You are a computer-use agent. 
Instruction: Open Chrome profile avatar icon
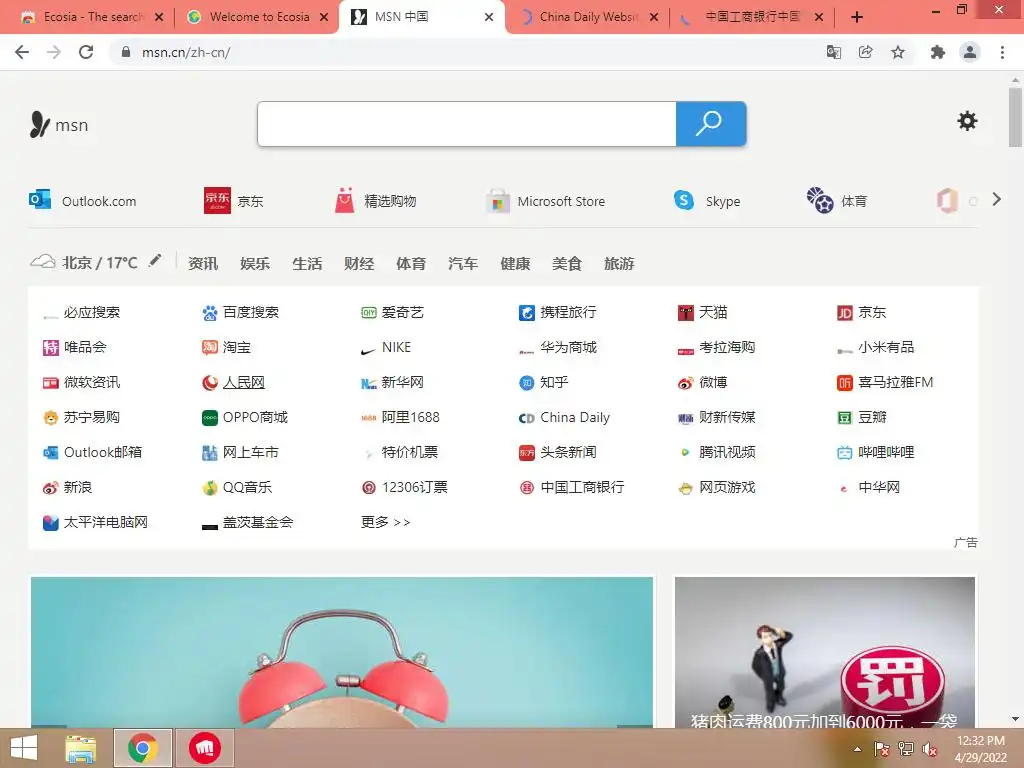click(x=970, y=52)
